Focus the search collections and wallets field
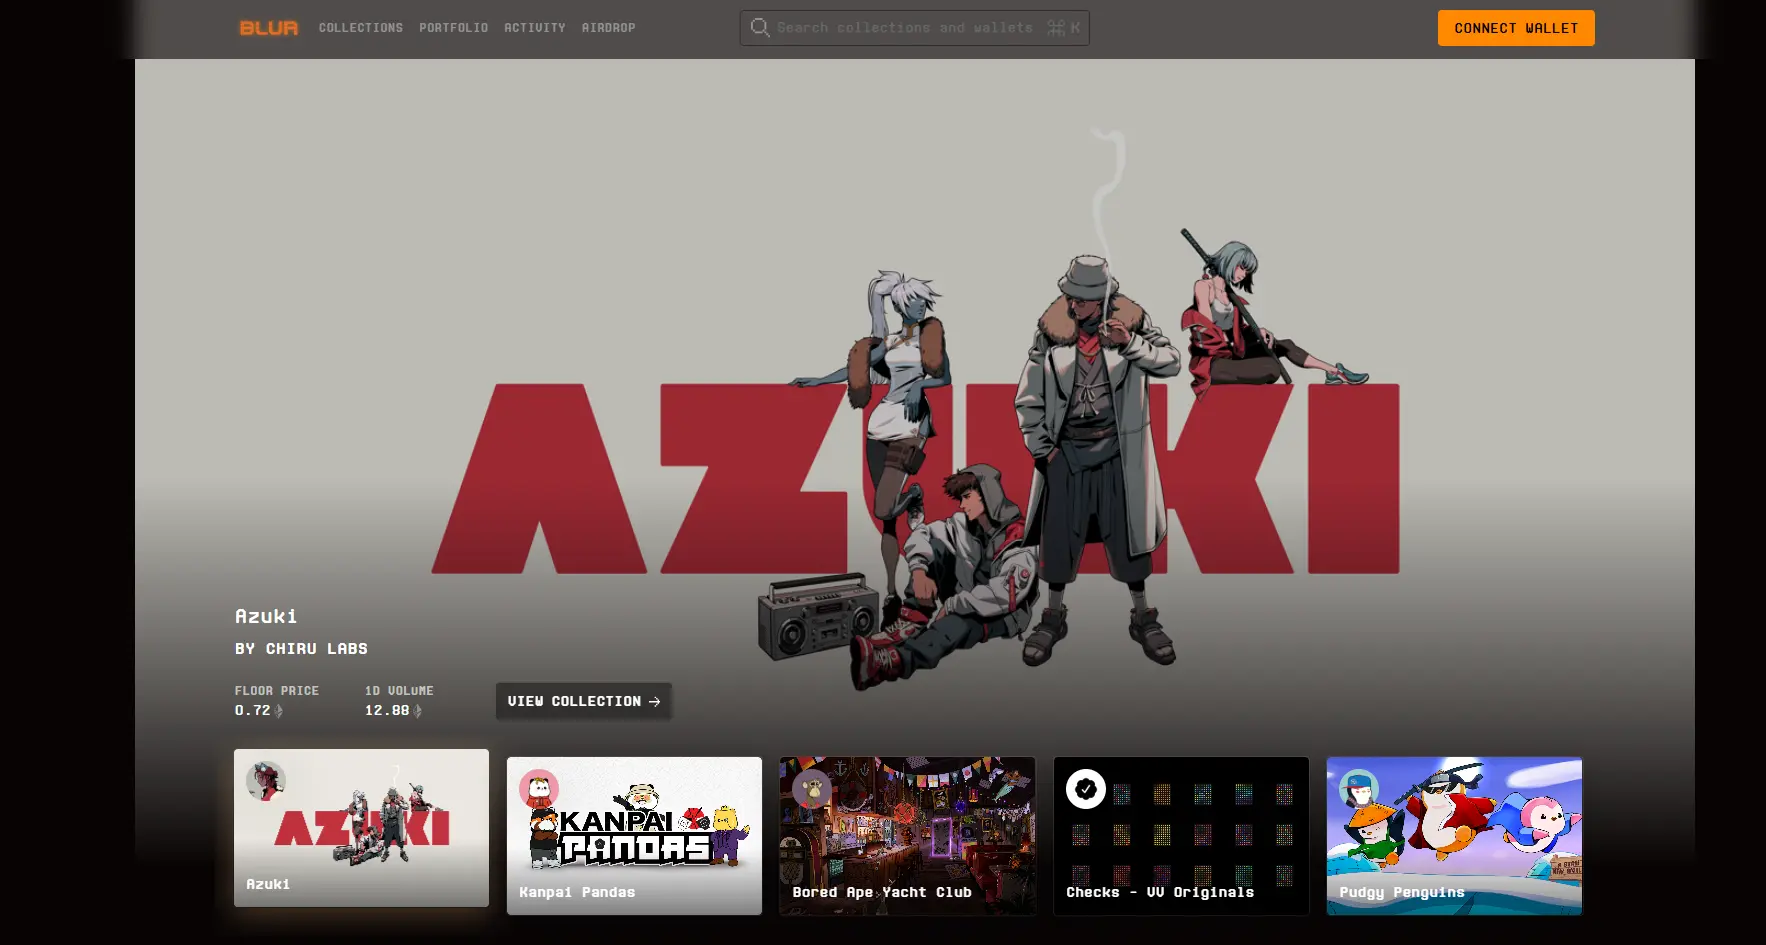The image size is (1766, 945). tap(904, 28)
